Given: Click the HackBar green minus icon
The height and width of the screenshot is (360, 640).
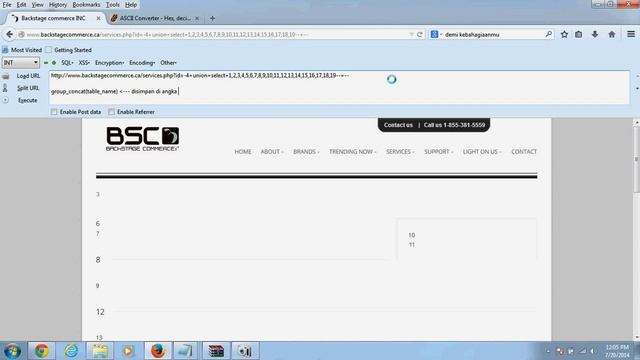Looking at the screenshot, I should coord(46,63).
